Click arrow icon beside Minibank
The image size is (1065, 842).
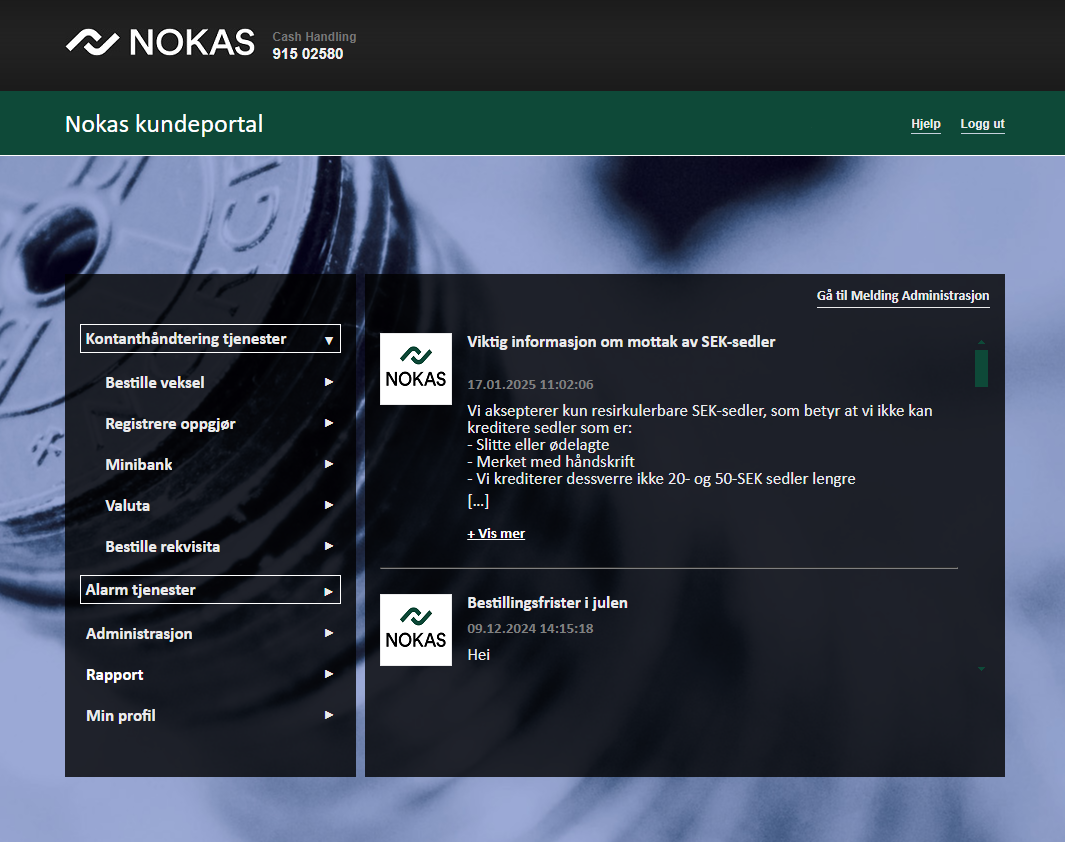pyautogui.click(x=328, y=465)
